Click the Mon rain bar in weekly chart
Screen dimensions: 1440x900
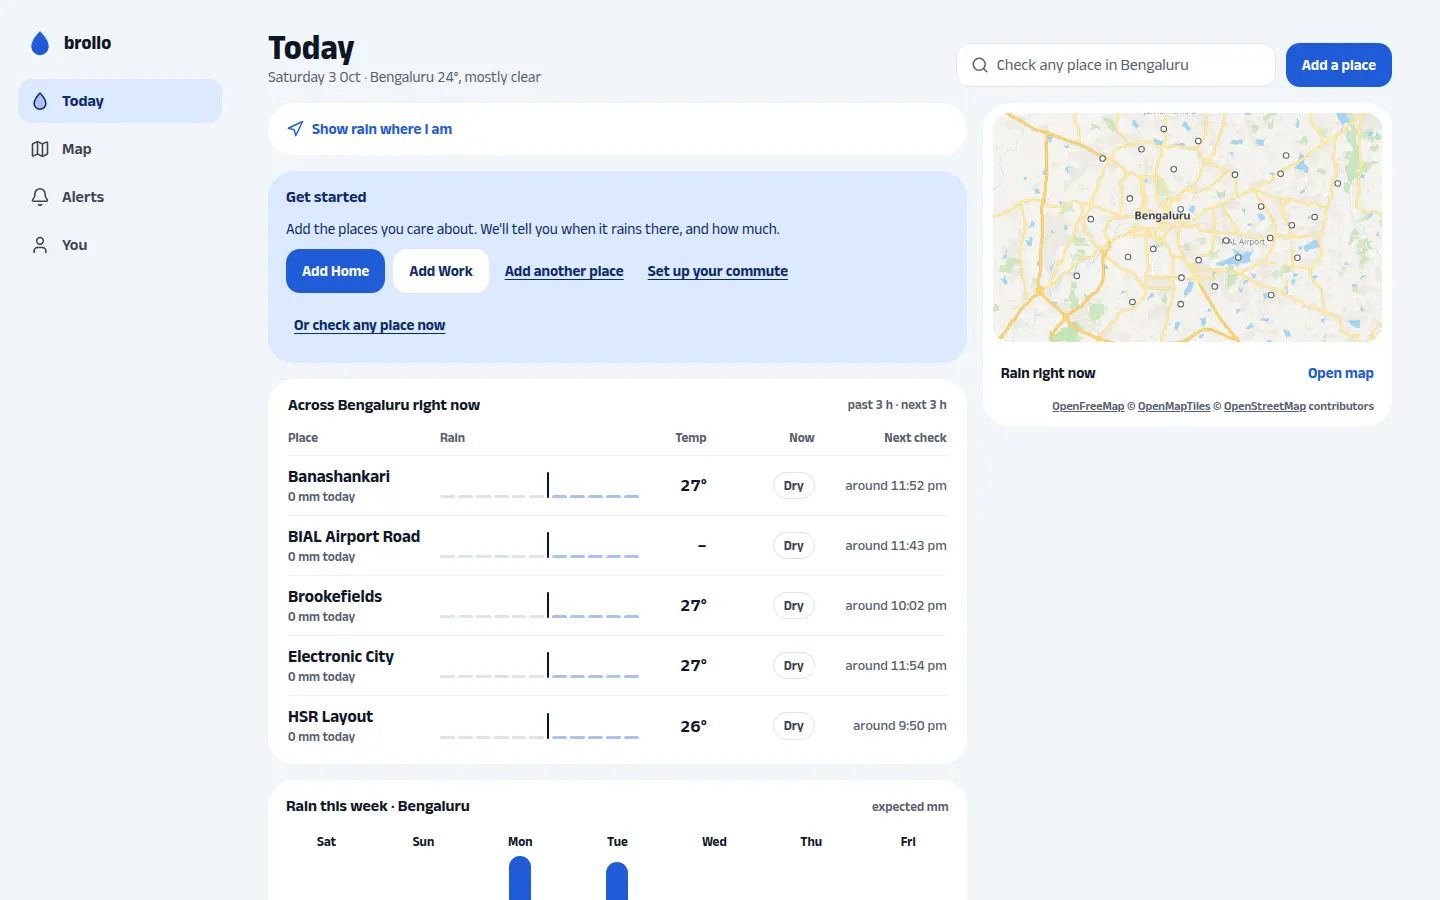(520, 878)
